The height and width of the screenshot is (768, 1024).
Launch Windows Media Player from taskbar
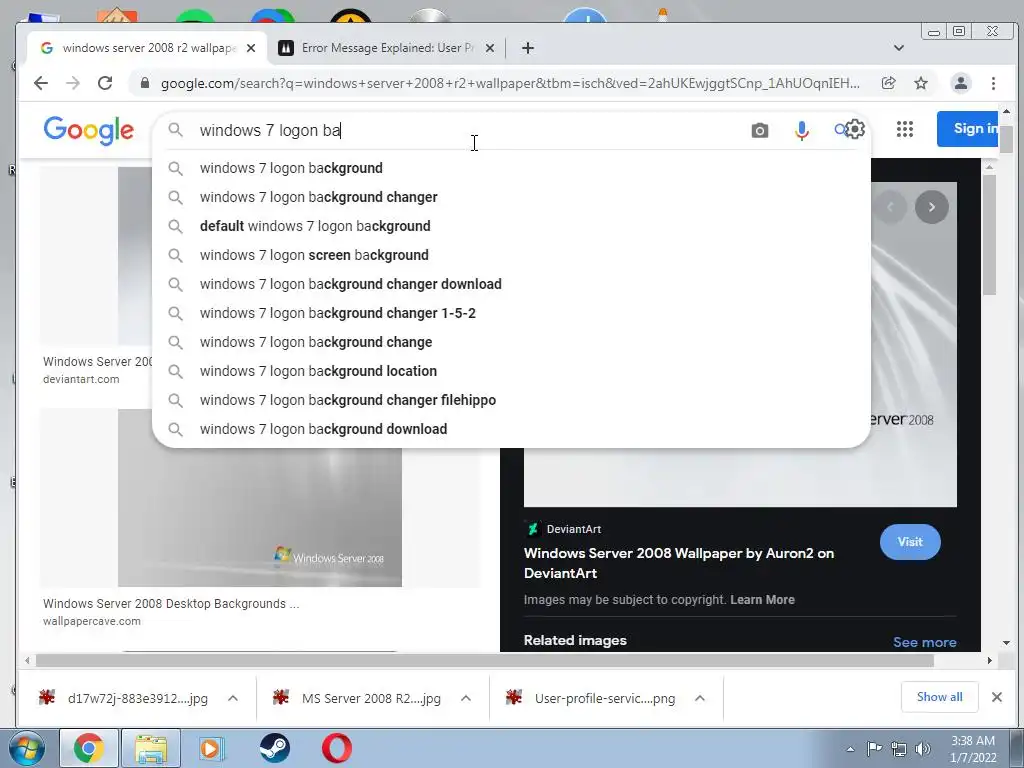coord(211,748)
